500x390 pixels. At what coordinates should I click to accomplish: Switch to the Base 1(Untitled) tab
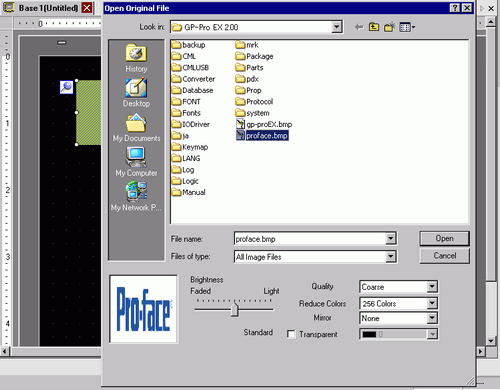click(x=48, y=8)
